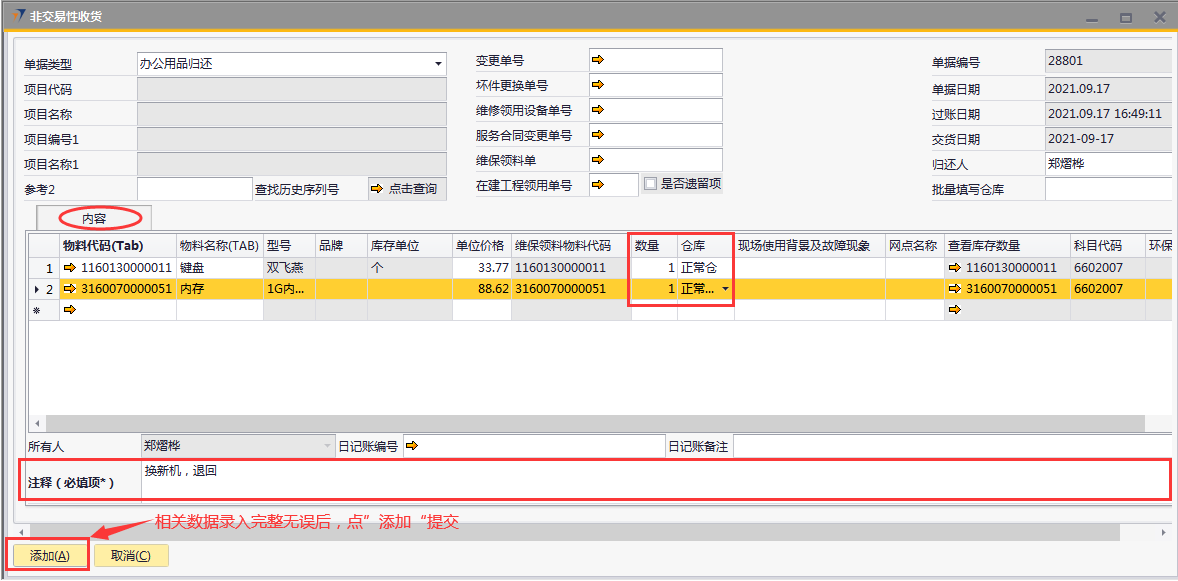Open the 所有人 dropdown
The image size is (1178, 581).
[326, 446]
